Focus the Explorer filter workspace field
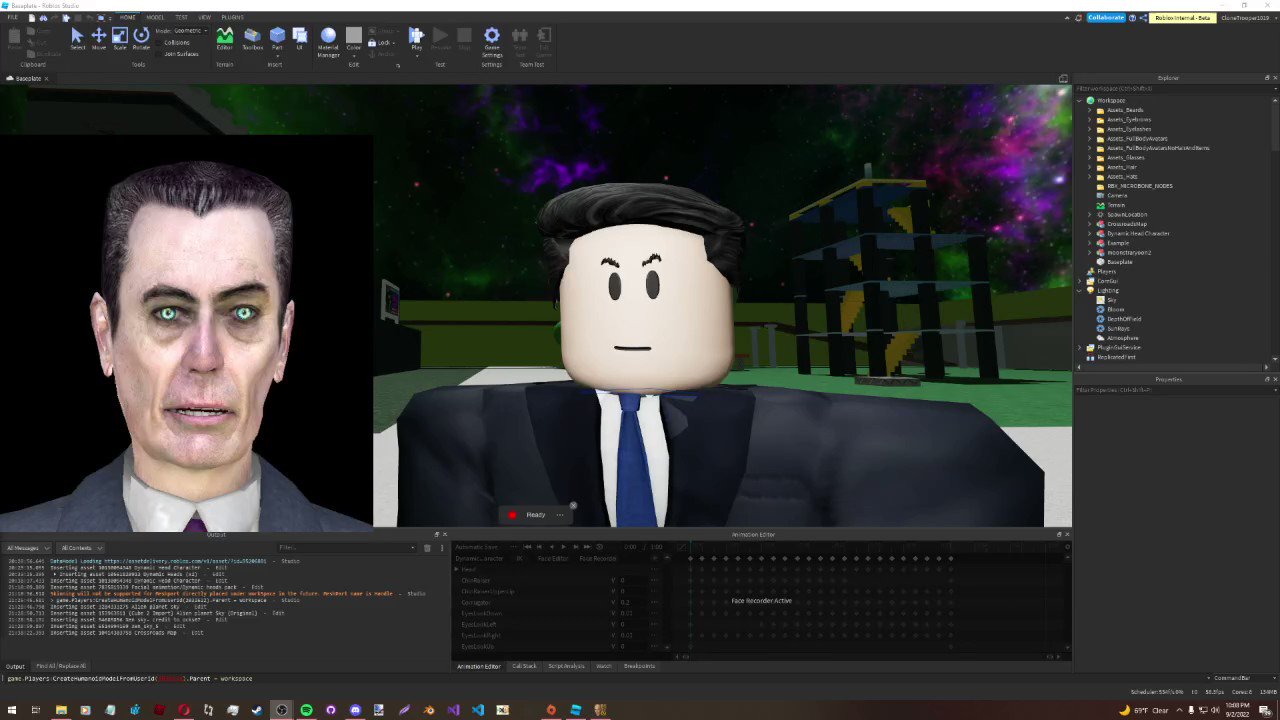 pos(1173,89)
